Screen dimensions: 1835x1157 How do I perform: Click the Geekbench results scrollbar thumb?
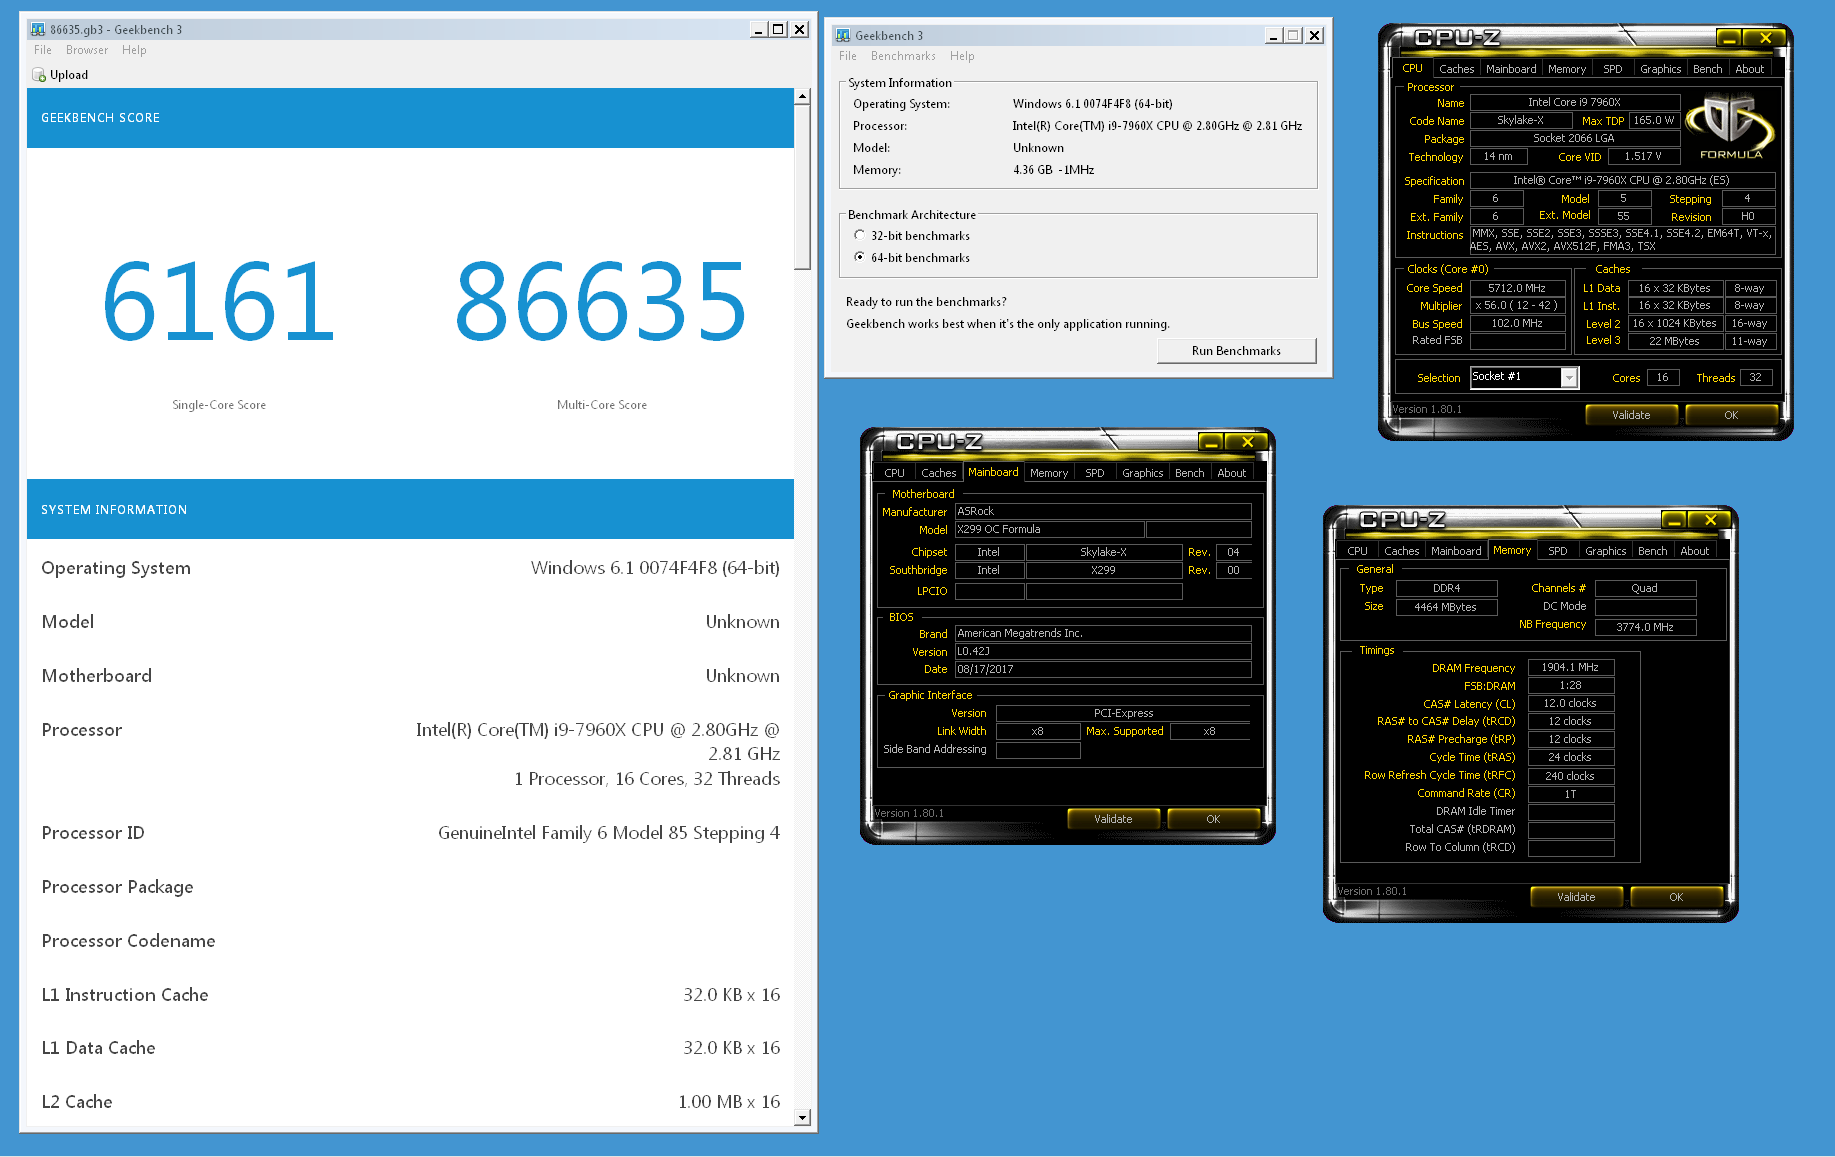coord(802,186)
